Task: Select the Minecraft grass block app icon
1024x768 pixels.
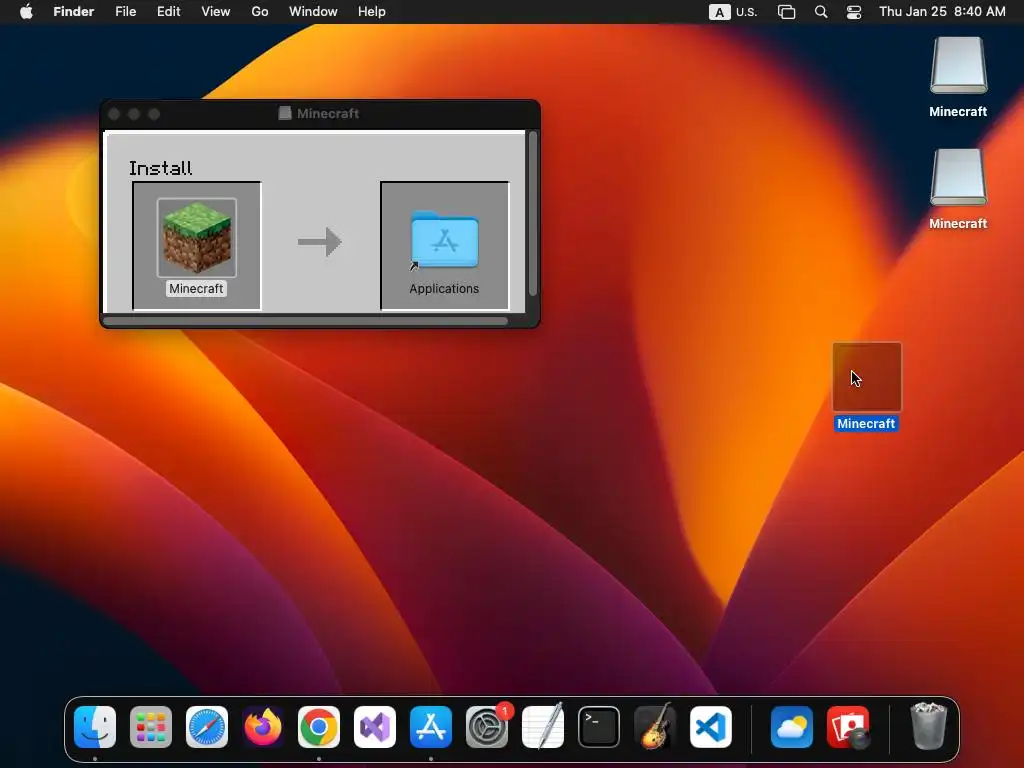Action: [x=197, y=238]
